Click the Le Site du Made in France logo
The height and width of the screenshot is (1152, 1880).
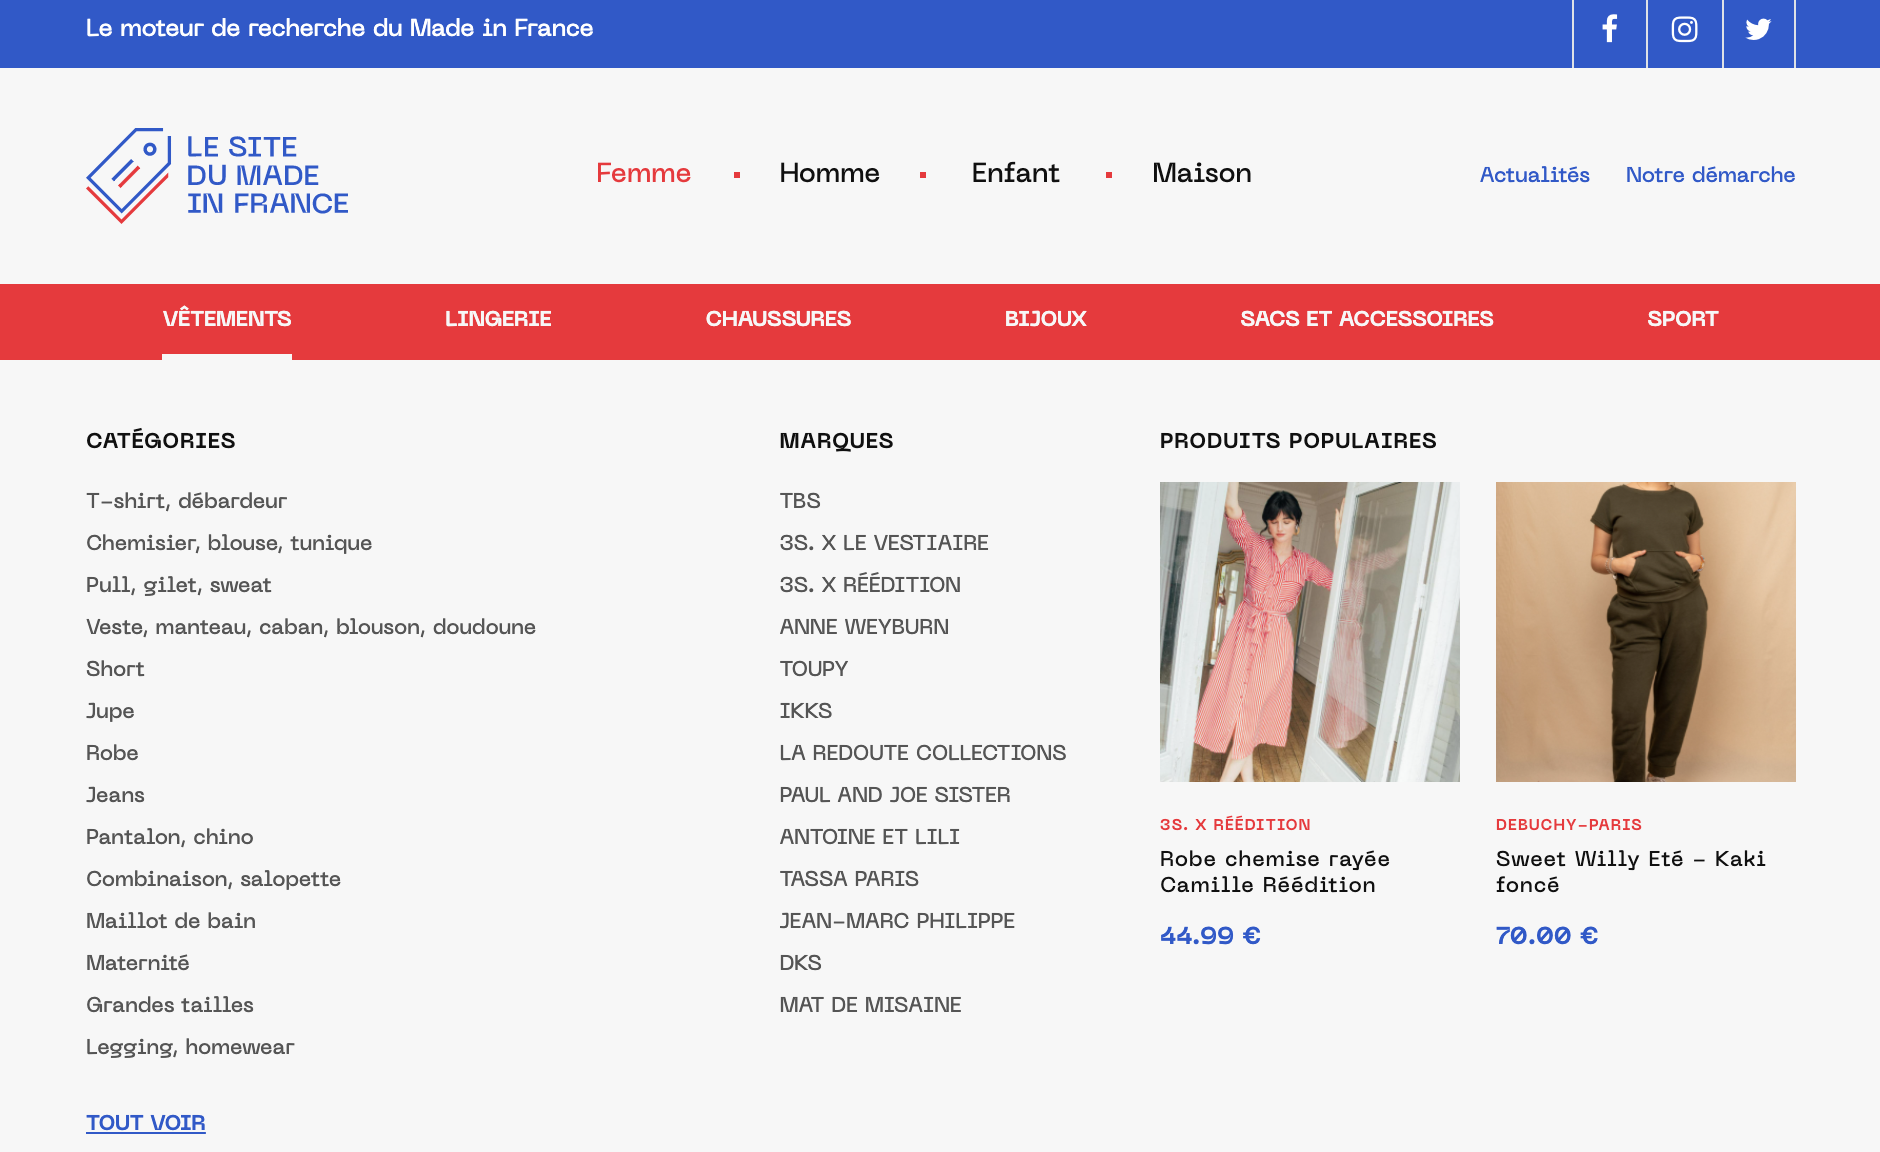pyautogui.click(x=217, y=175)
